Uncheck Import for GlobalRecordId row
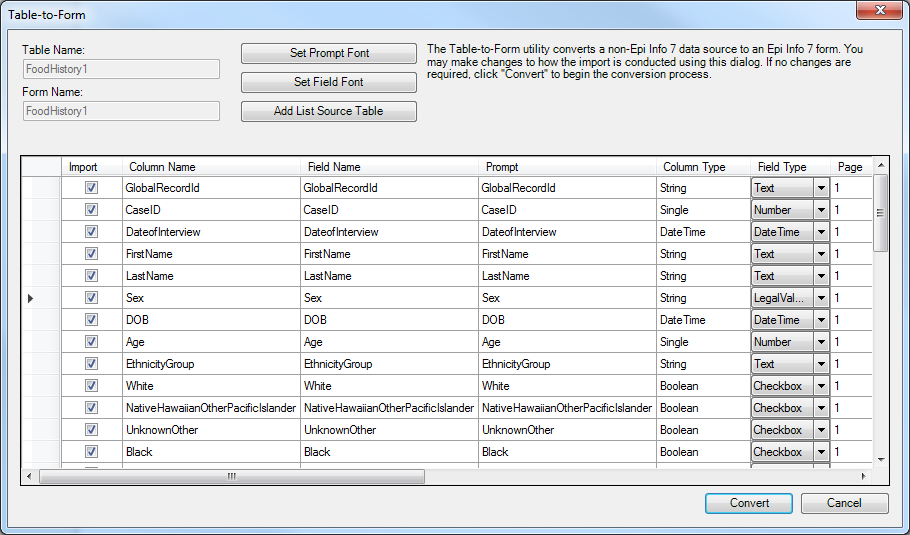The height and width of the screenshot is (535, 910). 91,187
